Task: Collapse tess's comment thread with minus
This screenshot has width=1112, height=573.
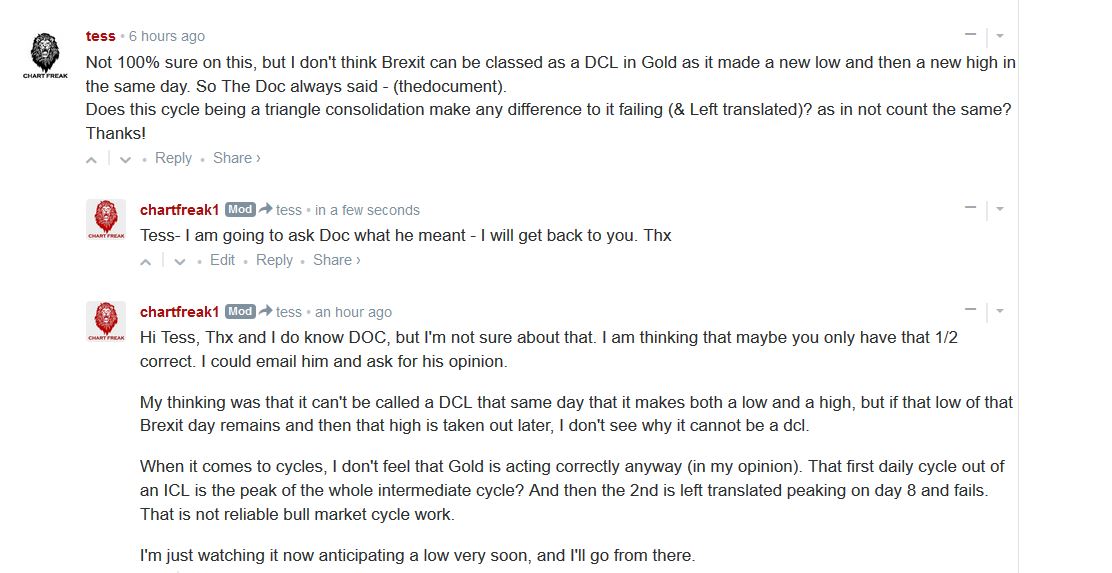Action: (970, 36)
